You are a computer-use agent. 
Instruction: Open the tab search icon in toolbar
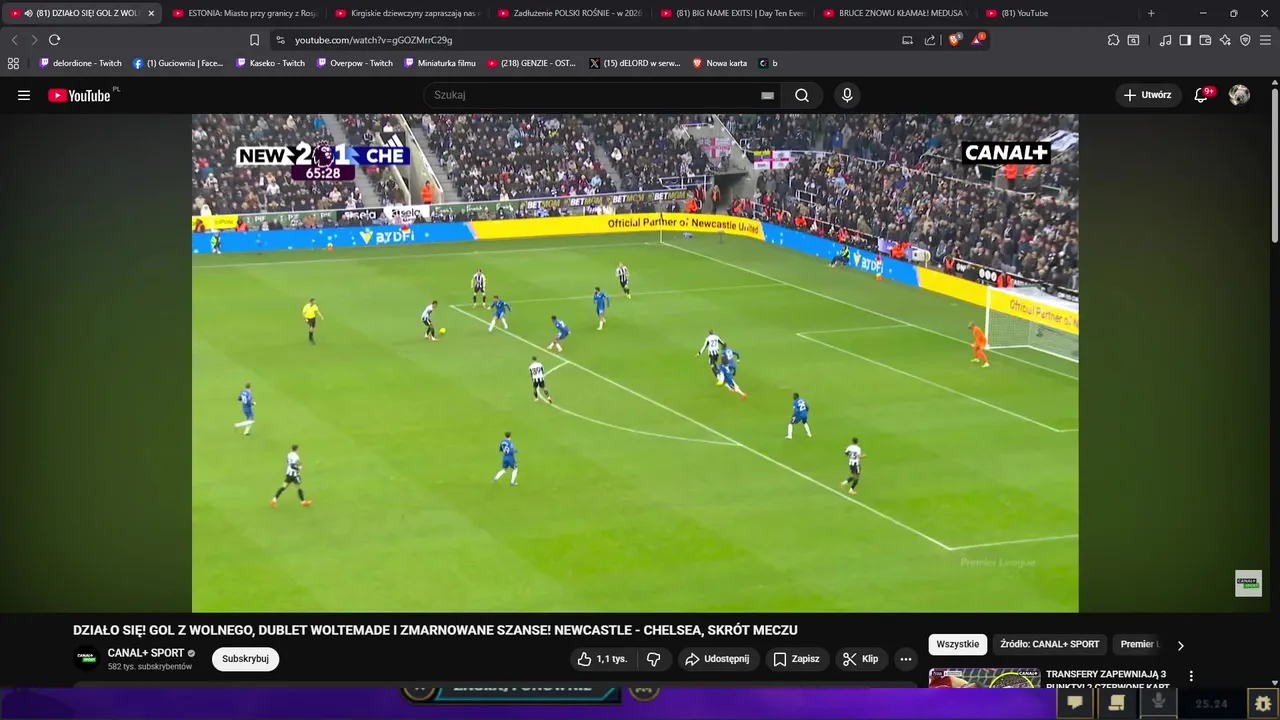coord(1133,40)
